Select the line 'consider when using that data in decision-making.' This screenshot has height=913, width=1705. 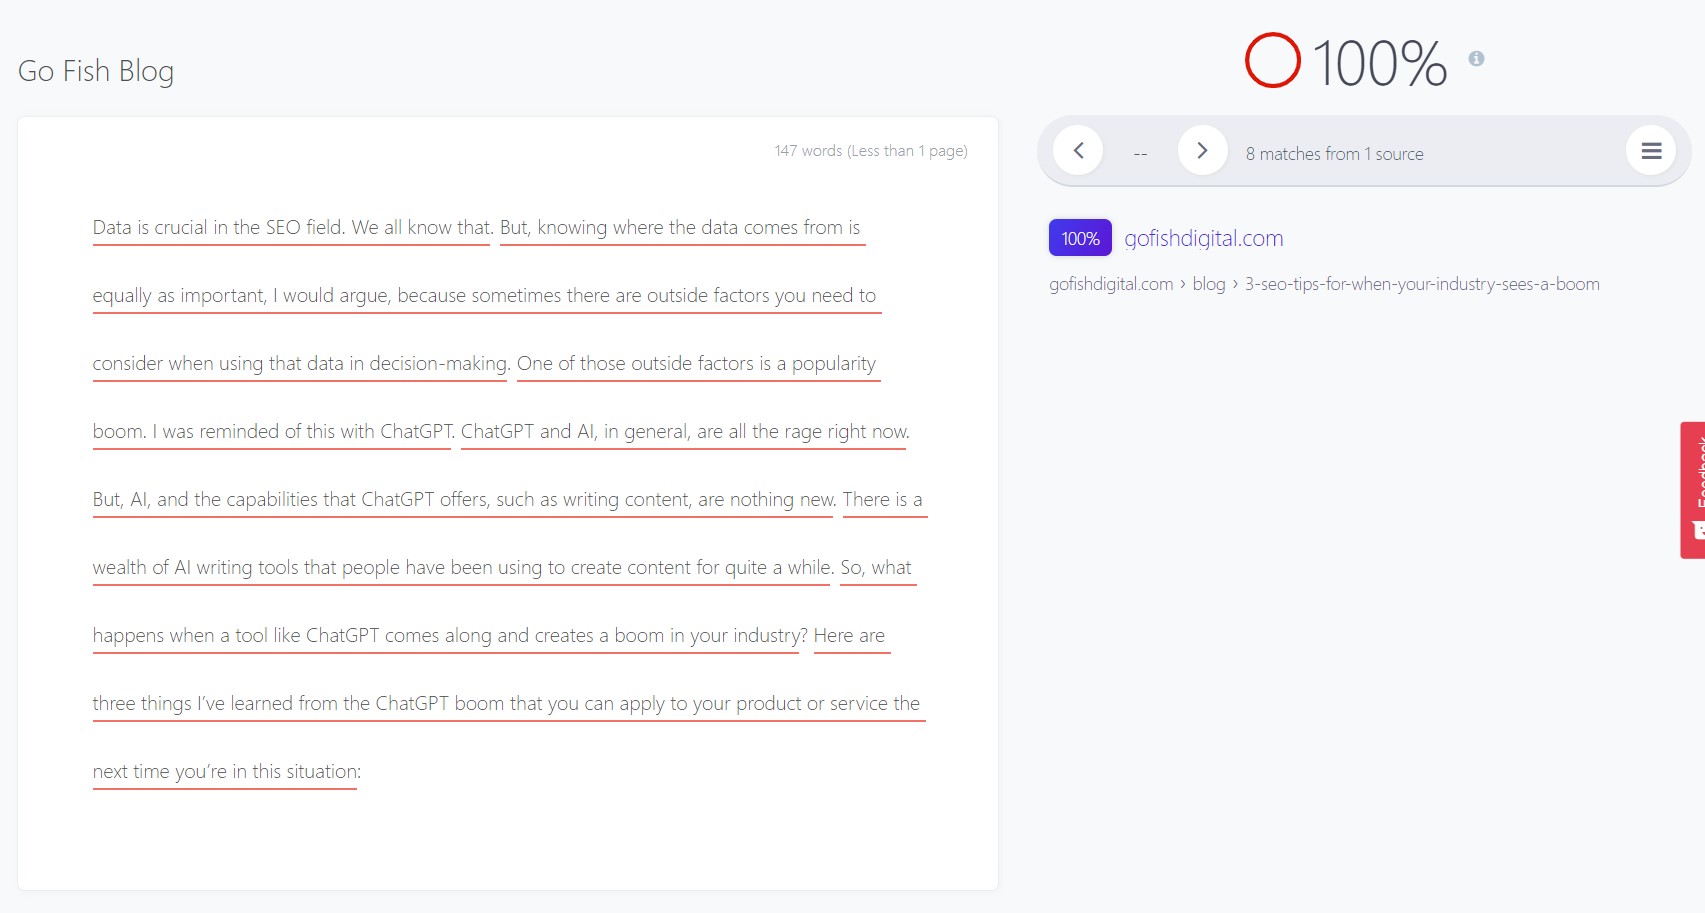click(301, 364)
